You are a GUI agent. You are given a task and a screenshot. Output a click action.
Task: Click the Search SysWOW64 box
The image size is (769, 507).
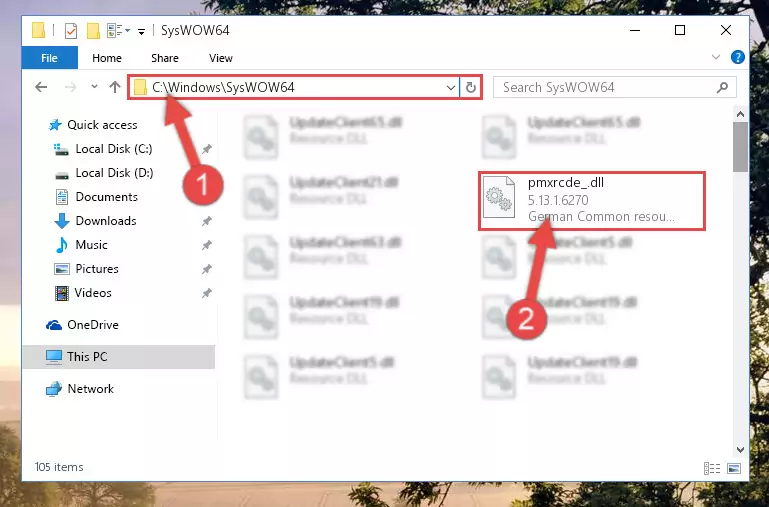(x=615, y=87)
